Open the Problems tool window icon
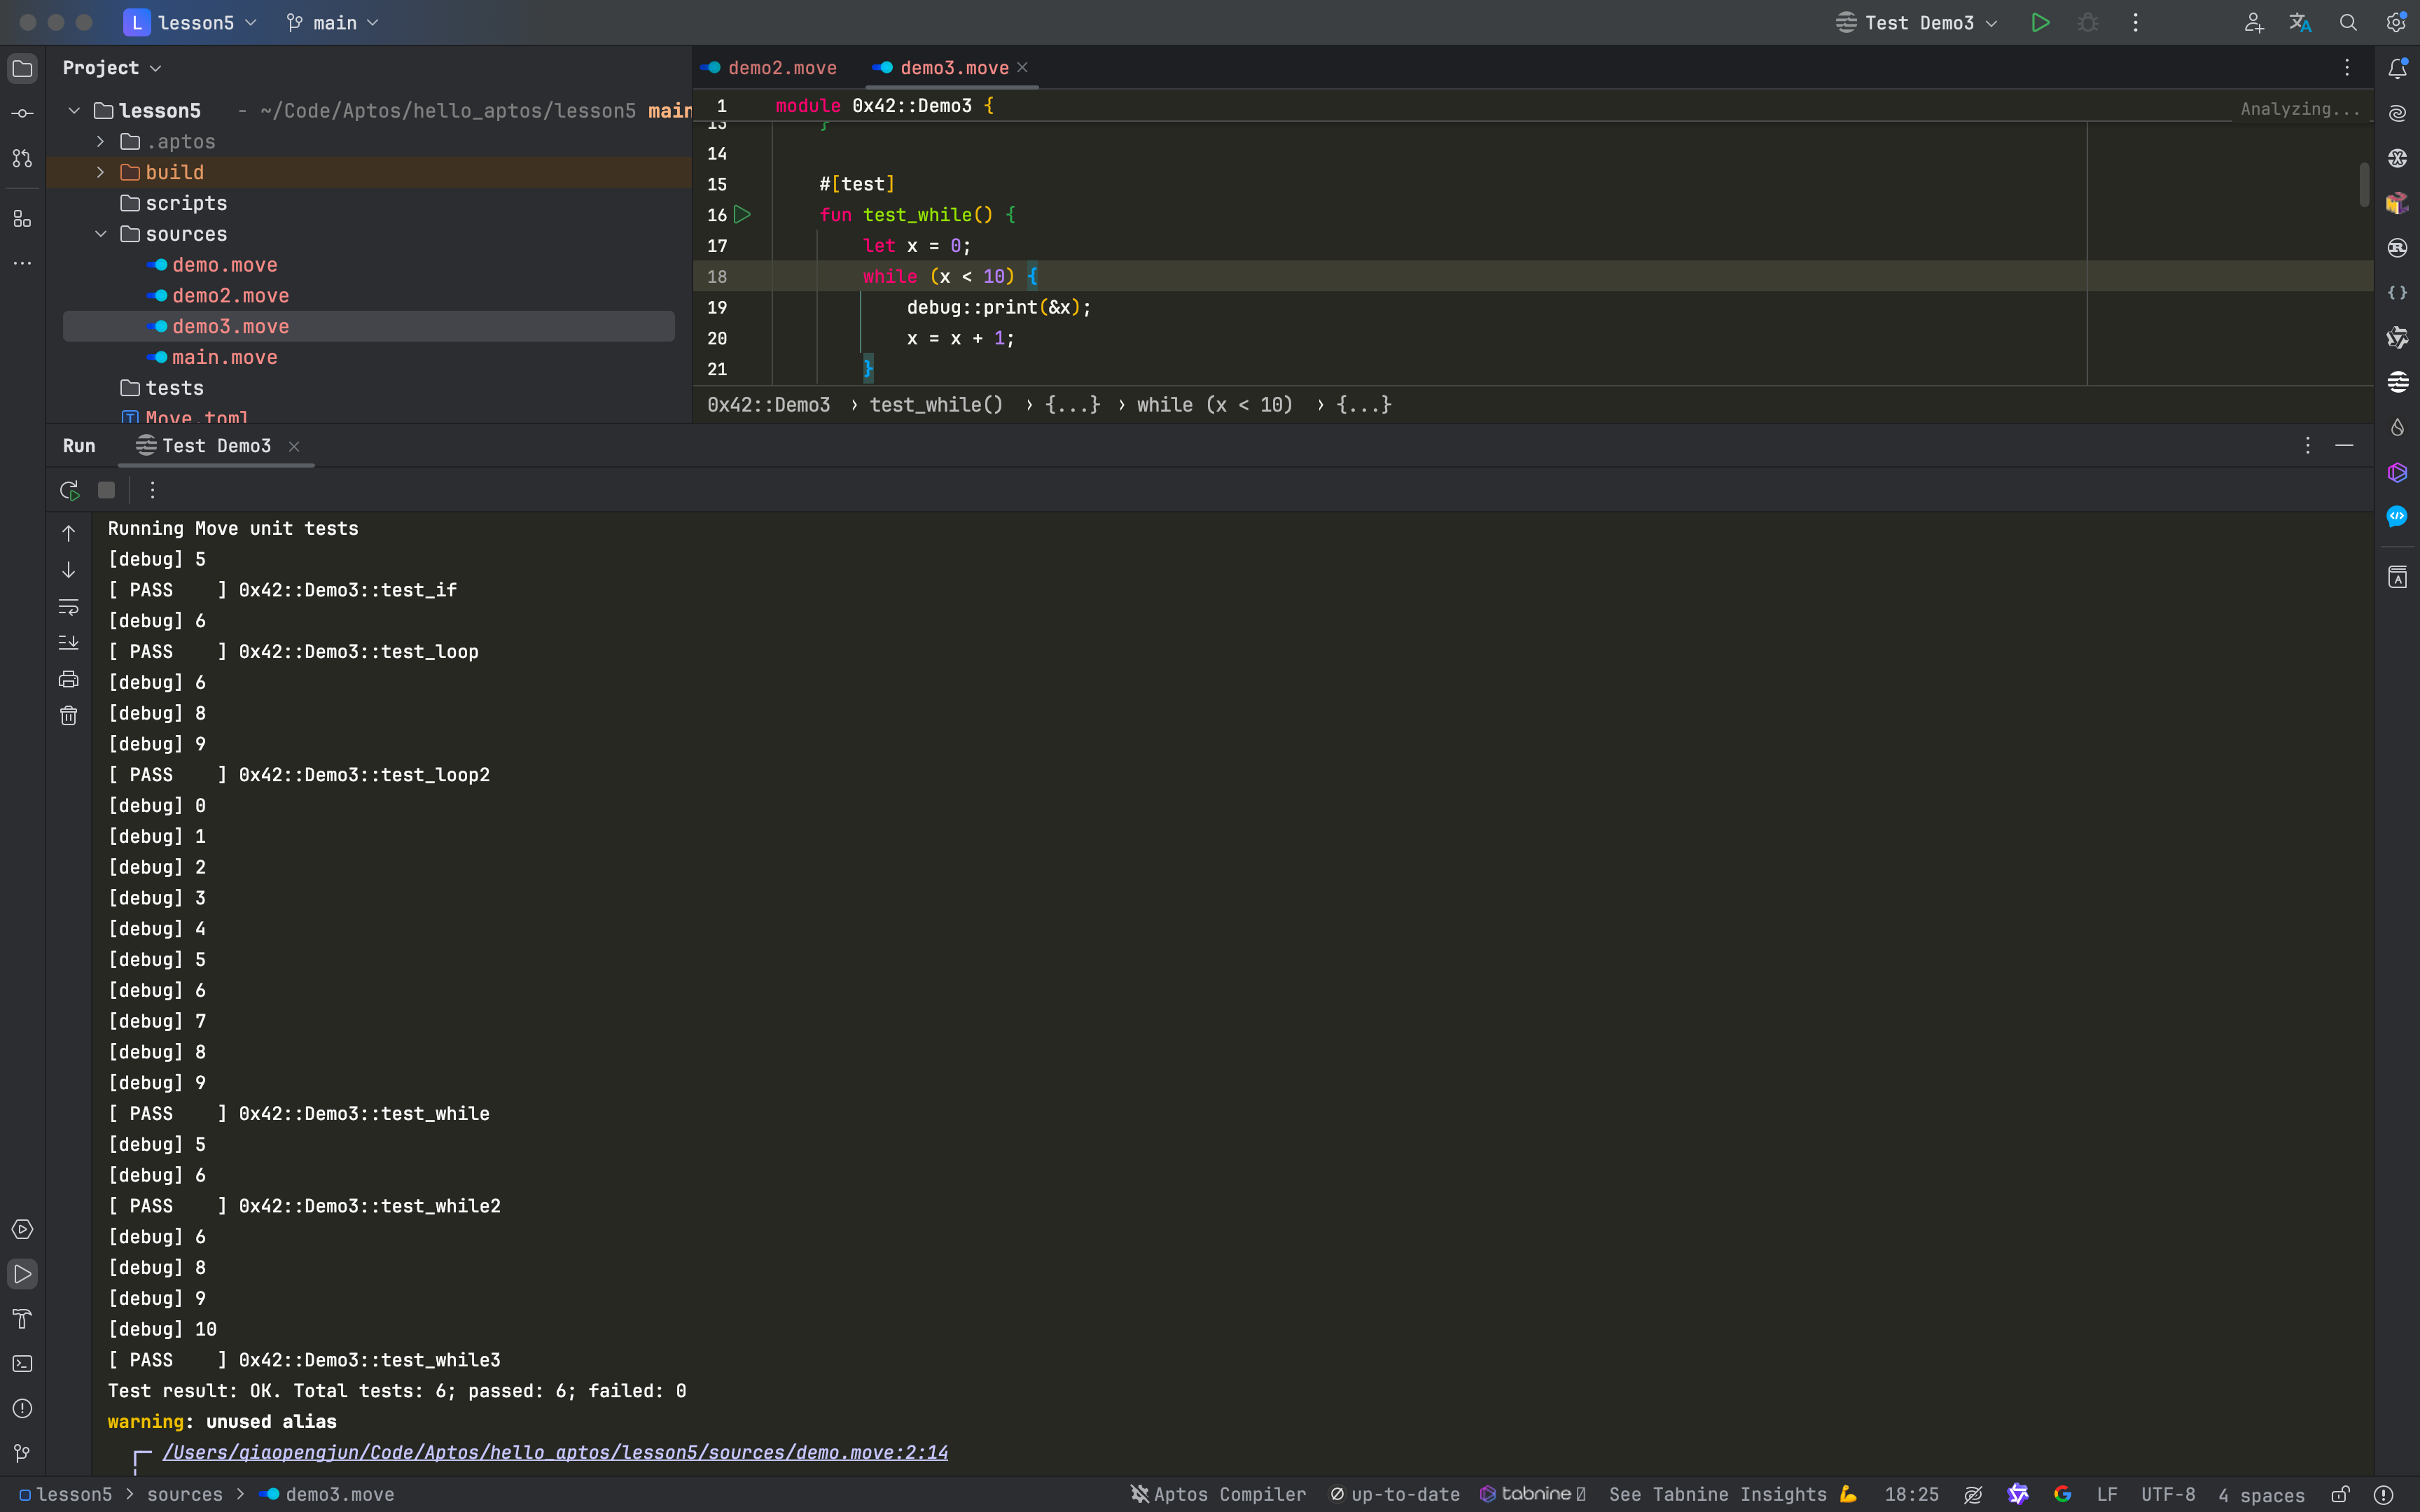Image resolution: width=2420 pixels, height=1512 pixels. [22, 1408]
